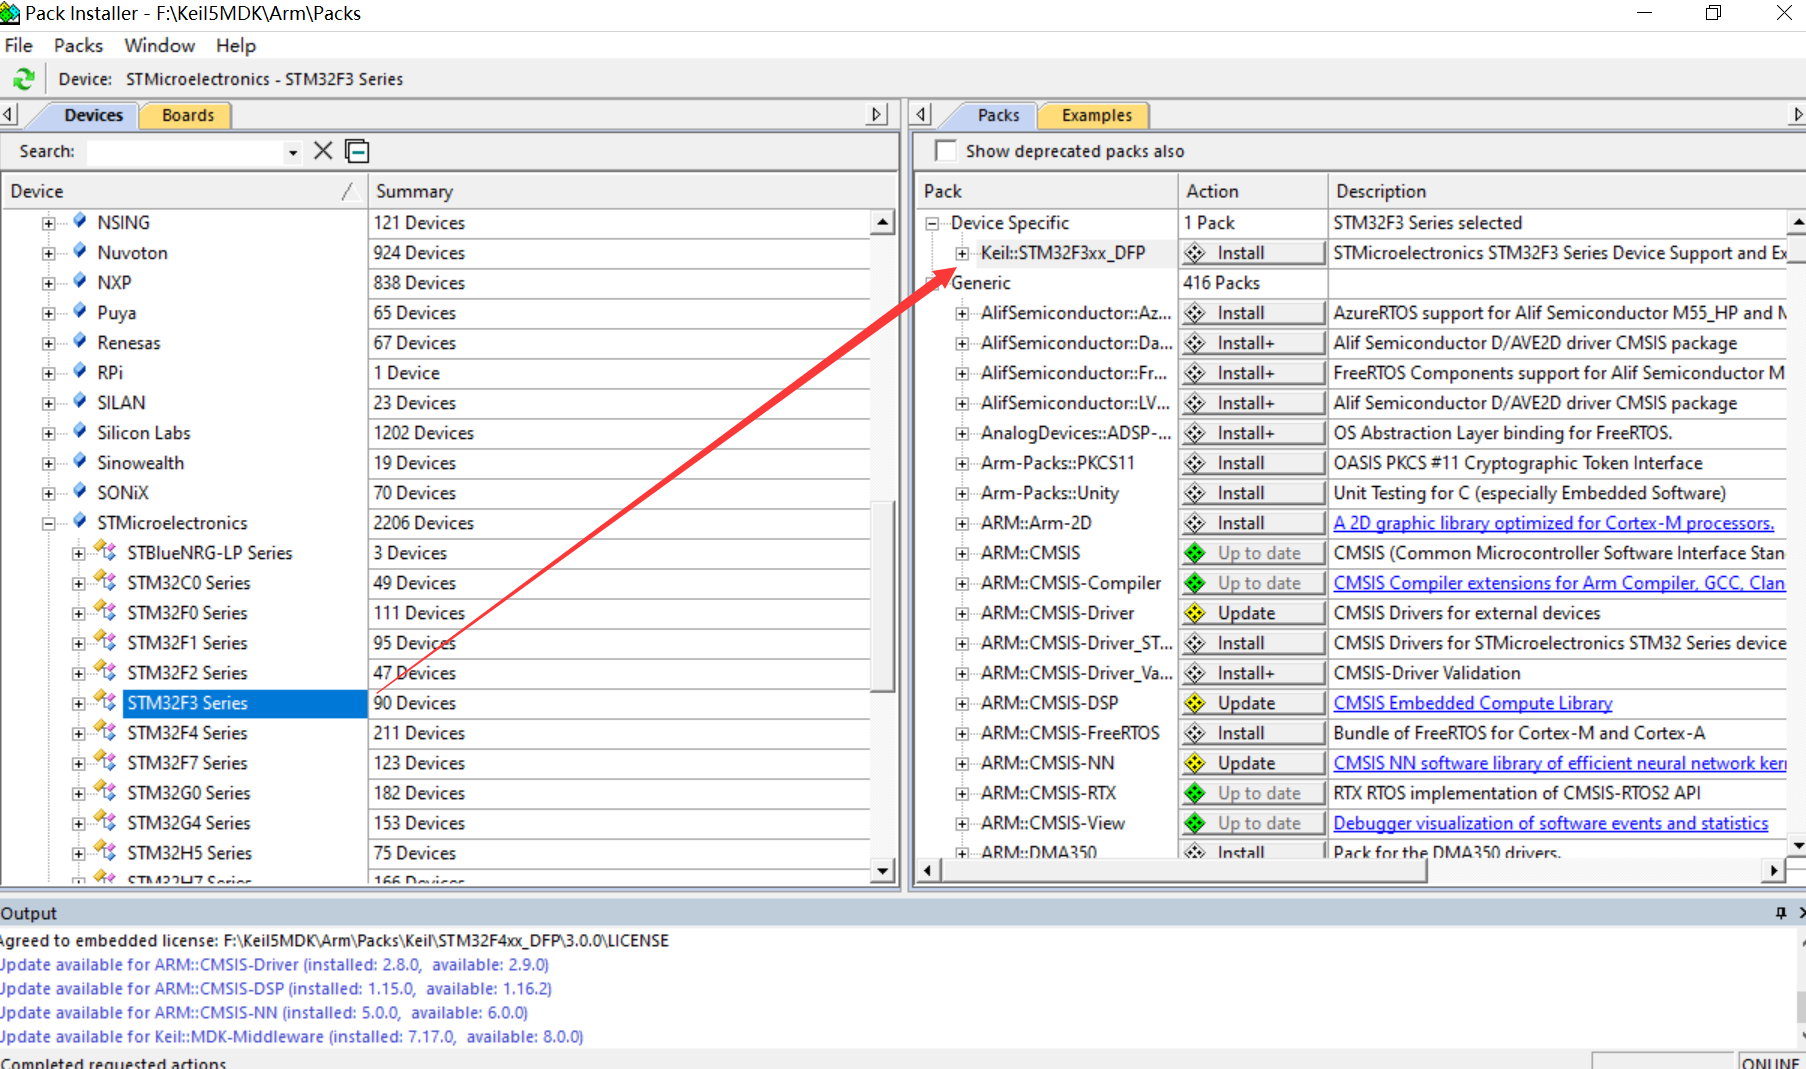Expand the Silicon Labs vendor node
This screenshot has width=1806, height=1069.
pos(48,433)
